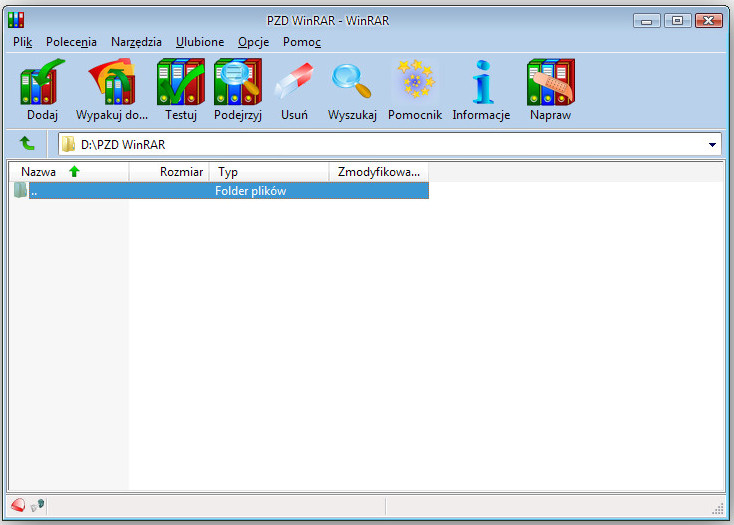Click the WinRAR title bar books icon

click(x=16, y=20)
